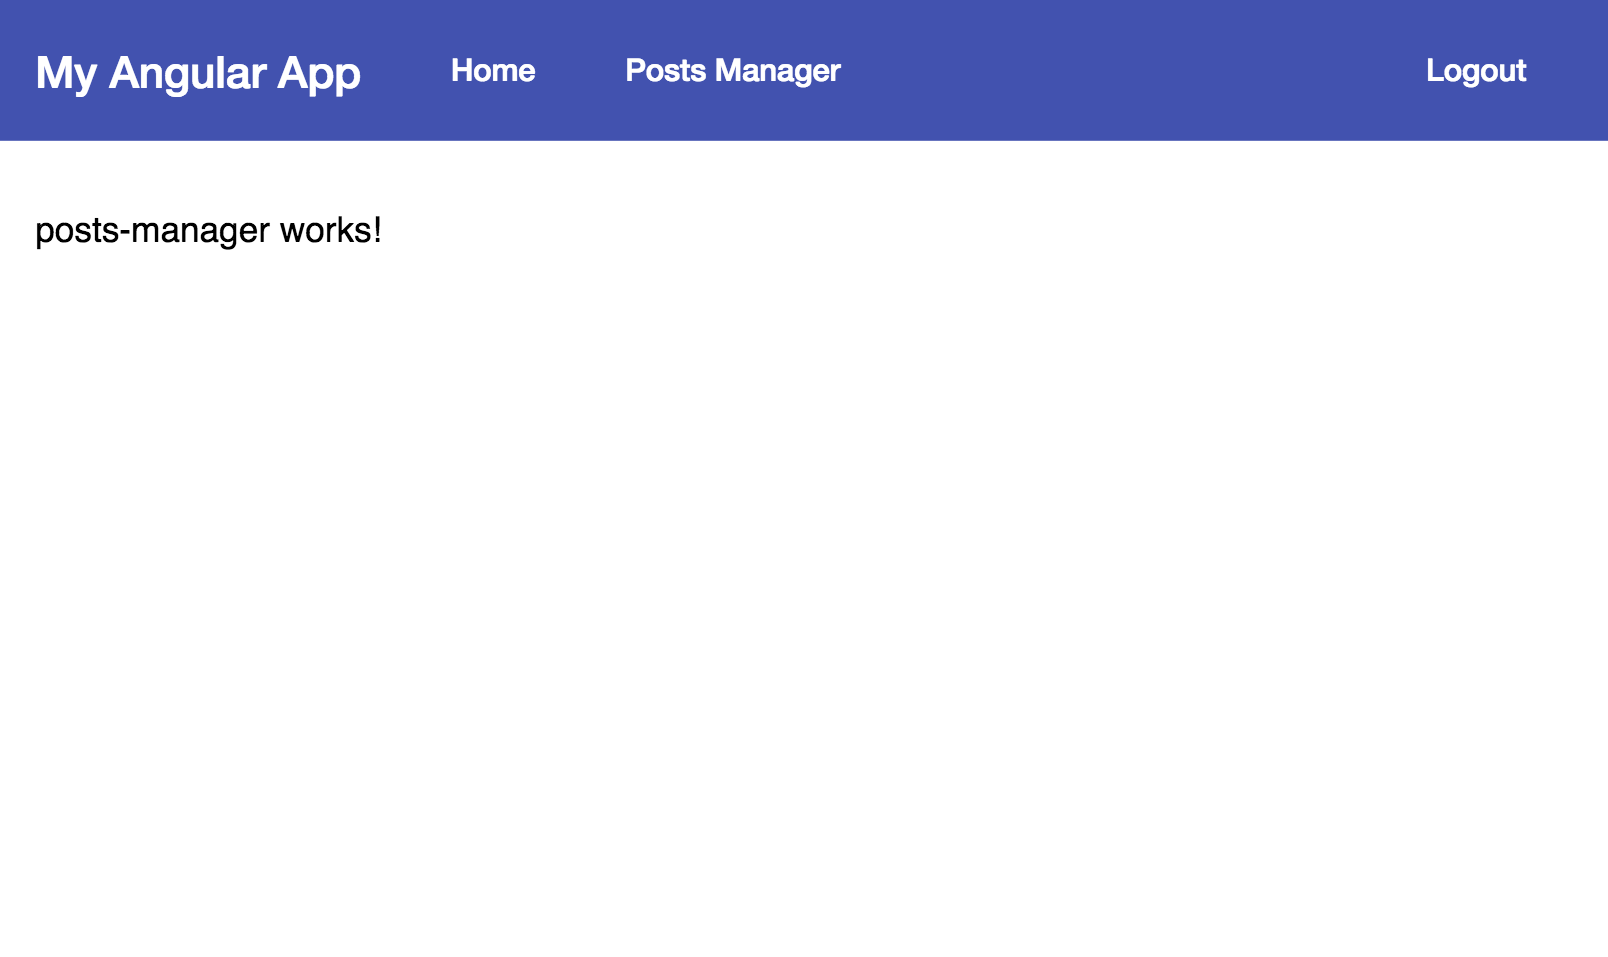Go to the Home tab
This screenshot has height=957, width=1608.
[492, 71]
